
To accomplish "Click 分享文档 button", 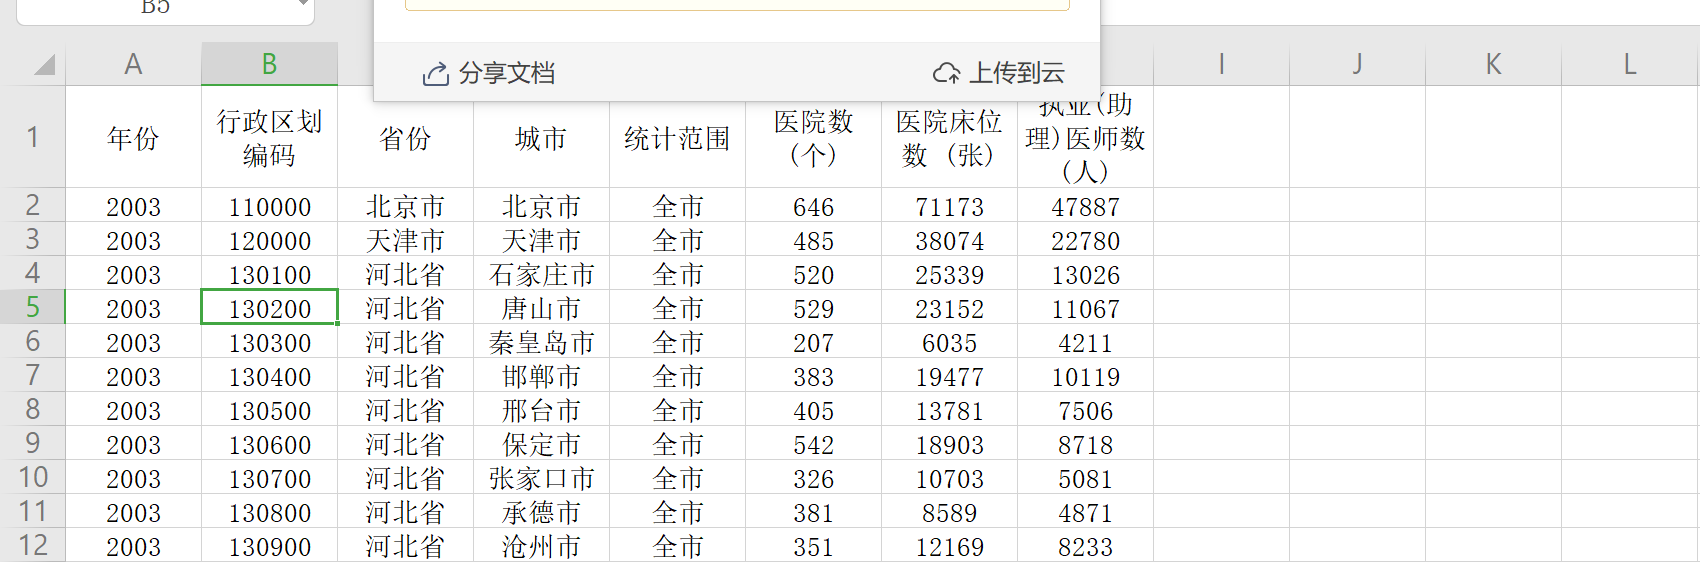I will (x=489, y=73).
